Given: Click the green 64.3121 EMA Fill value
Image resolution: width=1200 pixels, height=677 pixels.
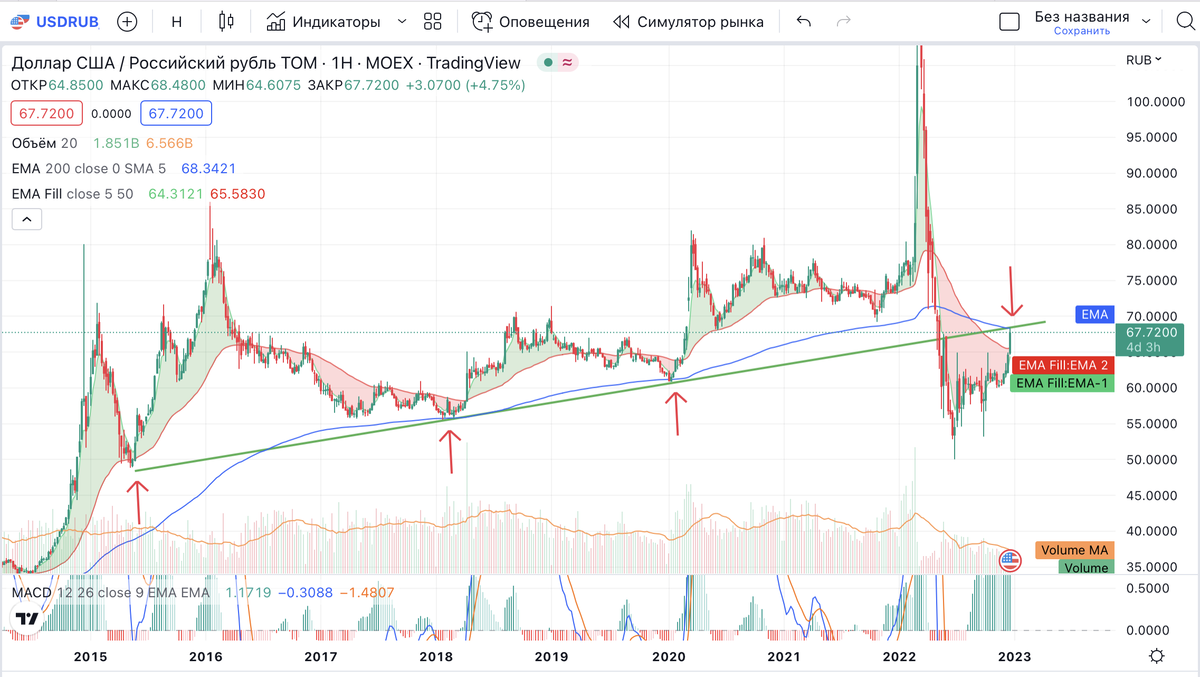Looking at the screenshot, I should pos(176,193).
